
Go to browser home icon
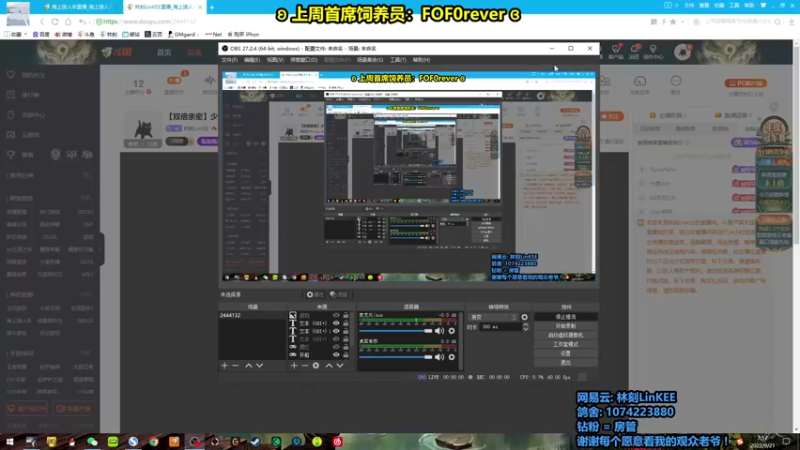(68, 22)
